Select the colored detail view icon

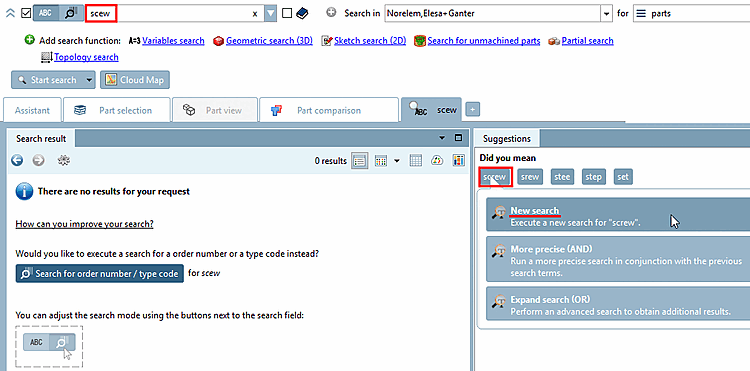coord(381,161)
